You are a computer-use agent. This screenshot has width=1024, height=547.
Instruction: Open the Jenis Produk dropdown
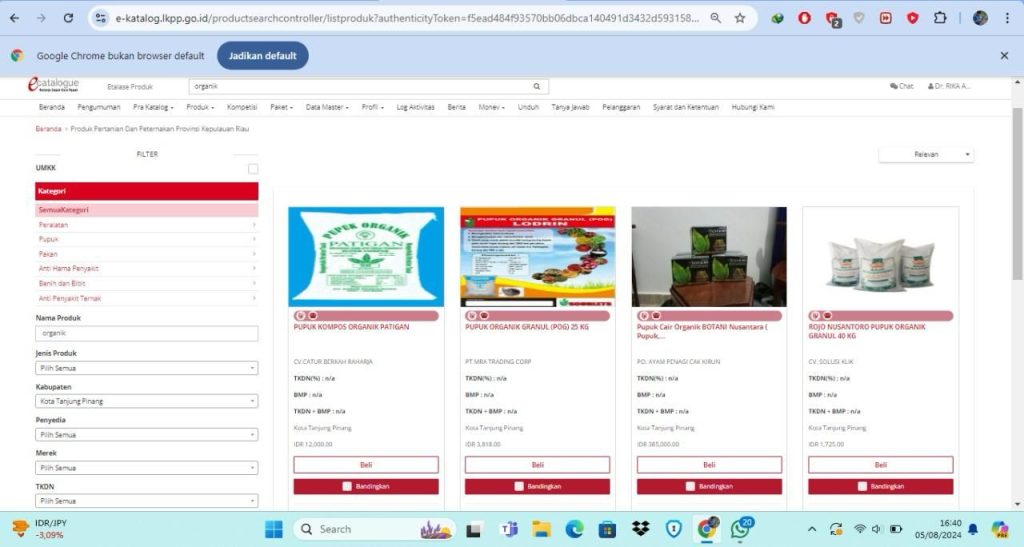coord(147,368)
